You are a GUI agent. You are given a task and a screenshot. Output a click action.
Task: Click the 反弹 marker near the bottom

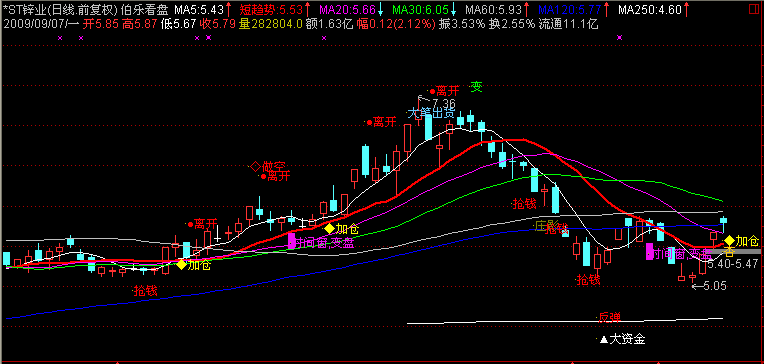pos(609,317)
